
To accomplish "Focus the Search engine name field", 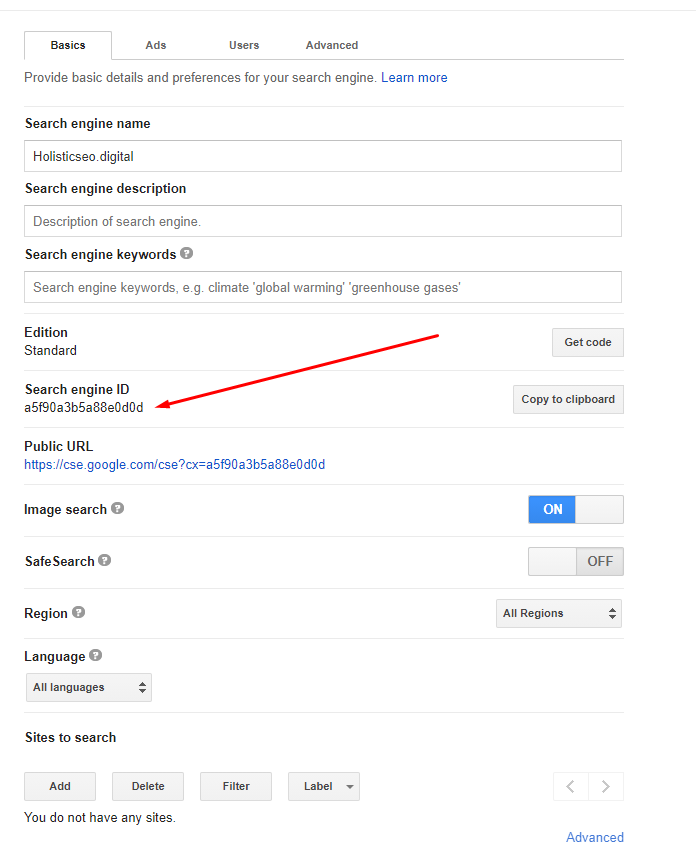I will click(323, 156).
